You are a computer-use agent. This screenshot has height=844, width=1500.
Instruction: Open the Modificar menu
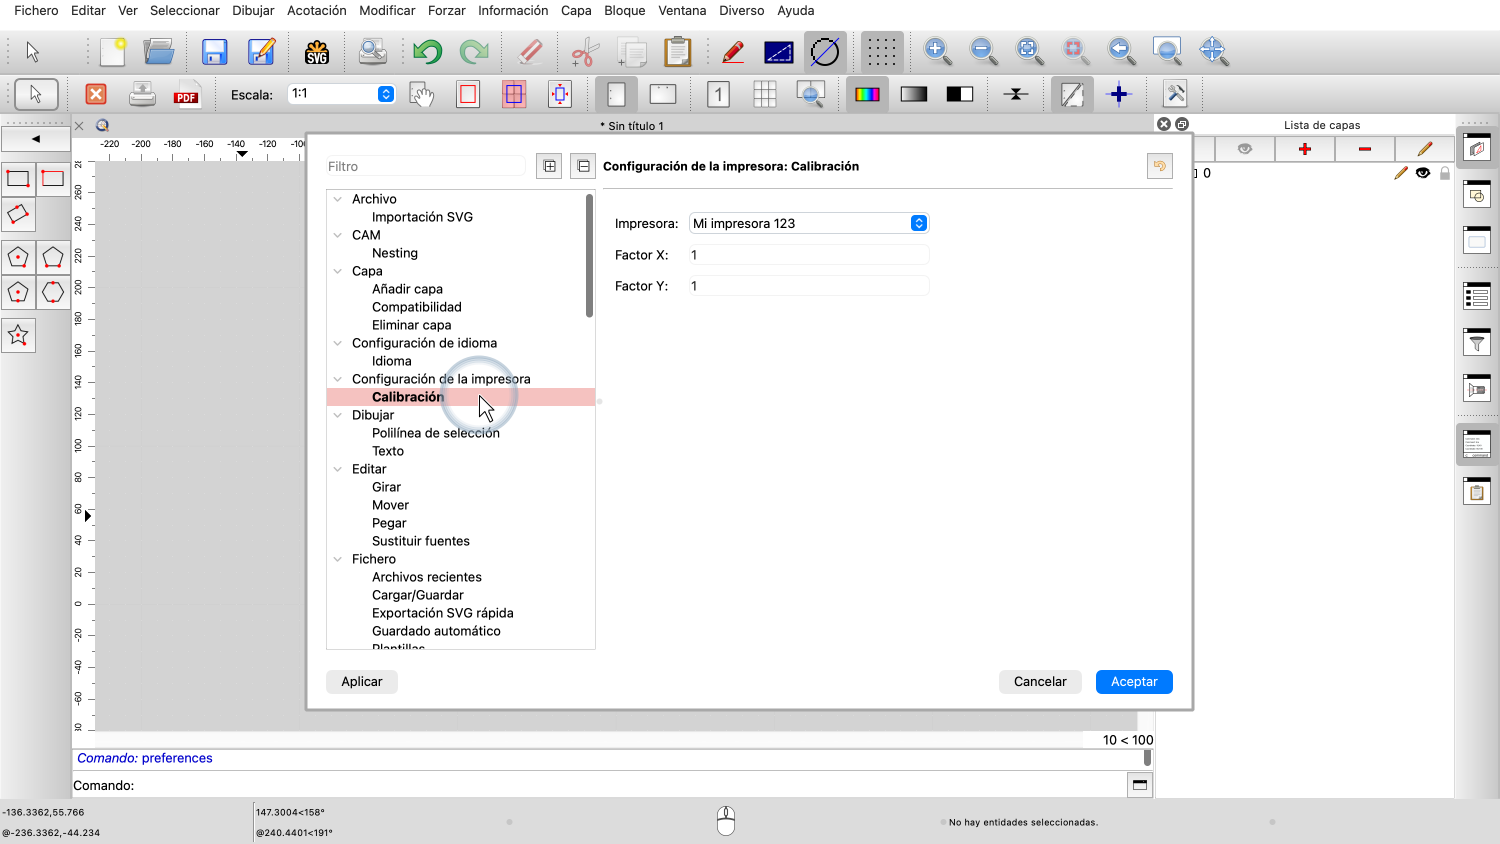pyautogui.click(x=387, y=10)
